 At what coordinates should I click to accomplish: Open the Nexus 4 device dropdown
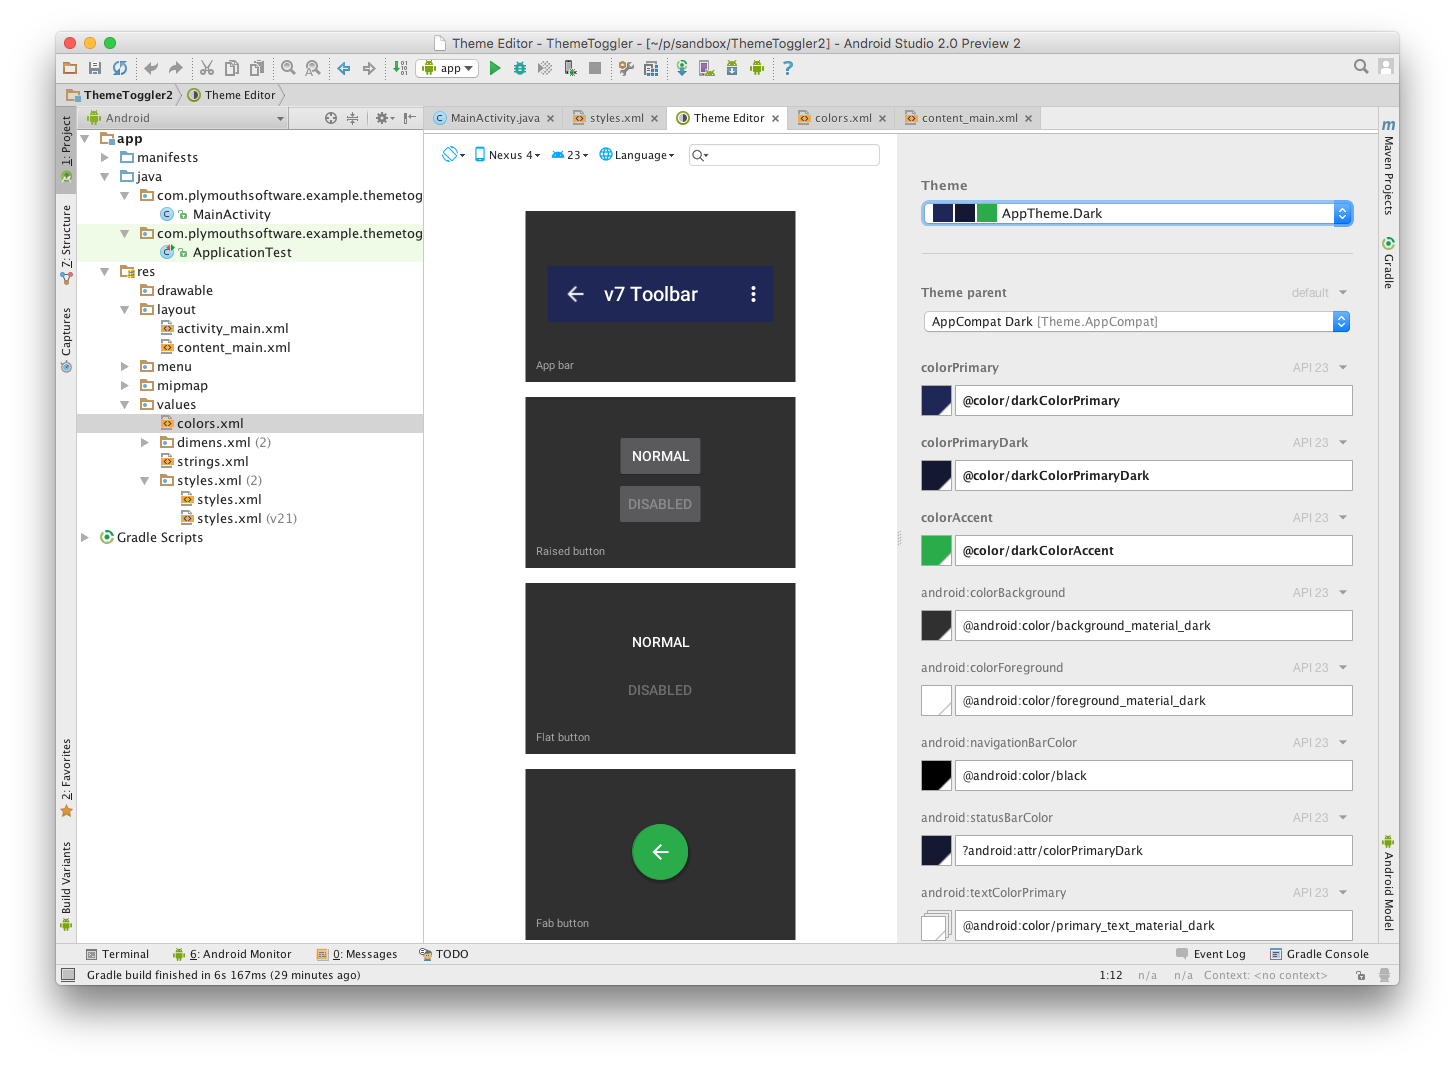(507, 155)
